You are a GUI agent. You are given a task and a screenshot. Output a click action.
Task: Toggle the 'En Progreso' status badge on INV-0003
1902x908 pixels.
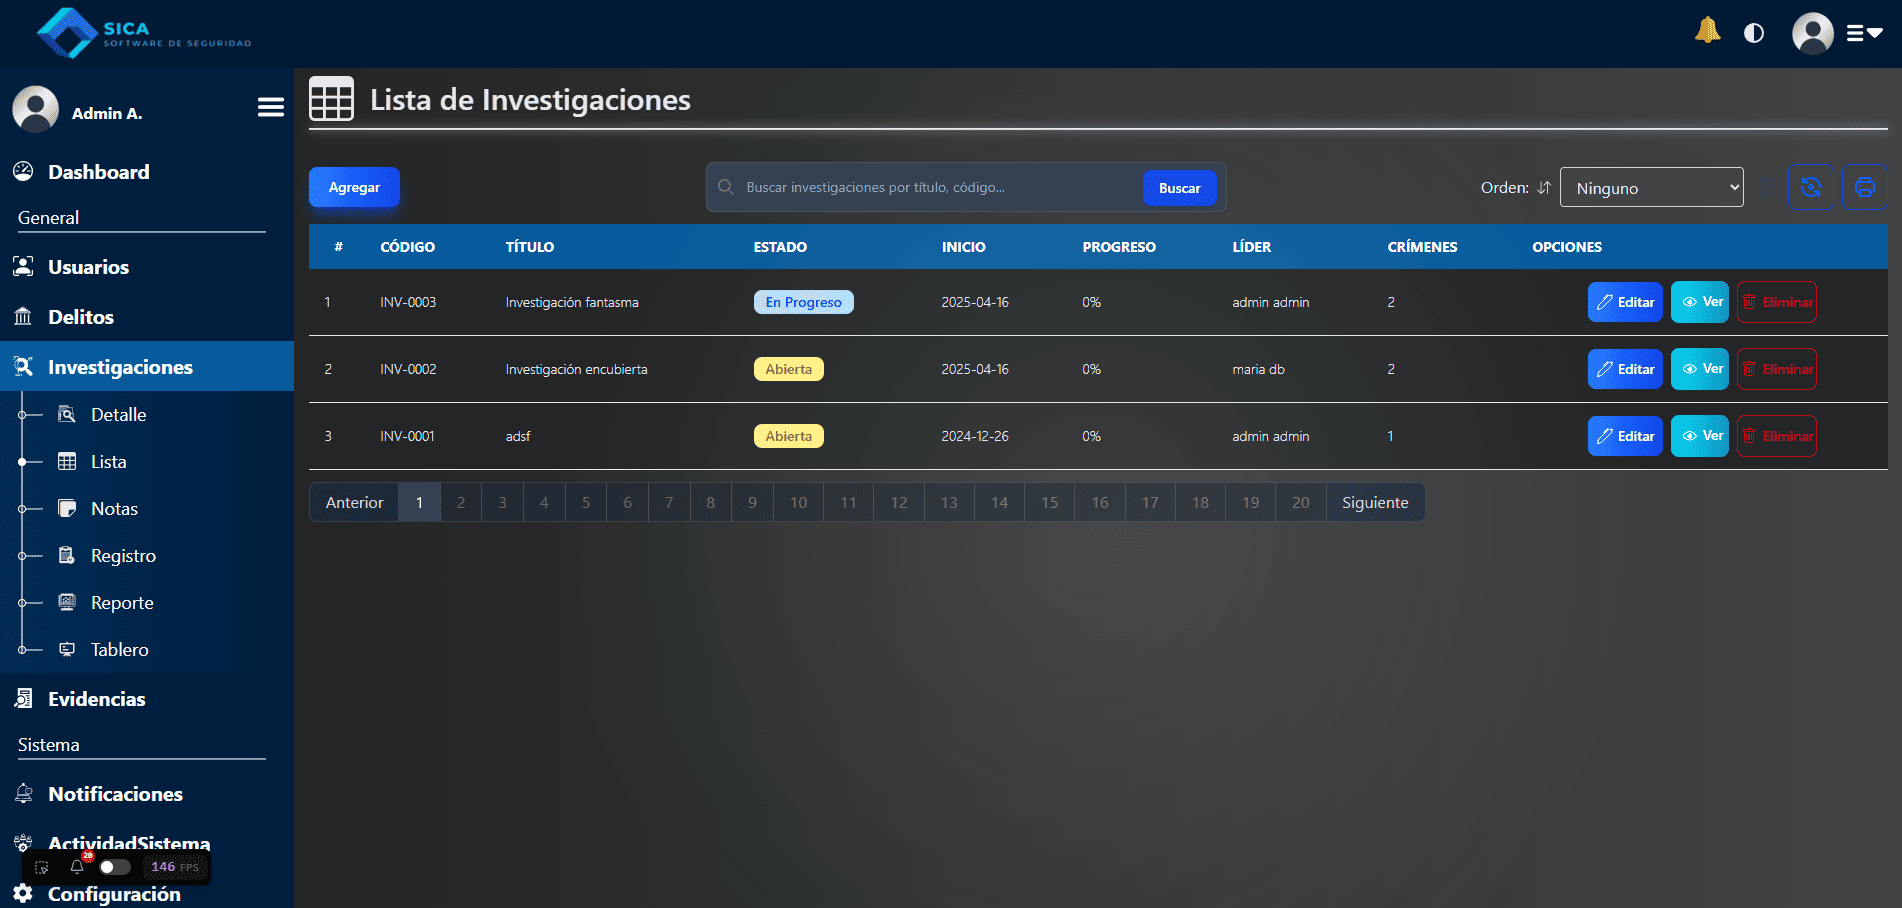[x=803, y=301]
